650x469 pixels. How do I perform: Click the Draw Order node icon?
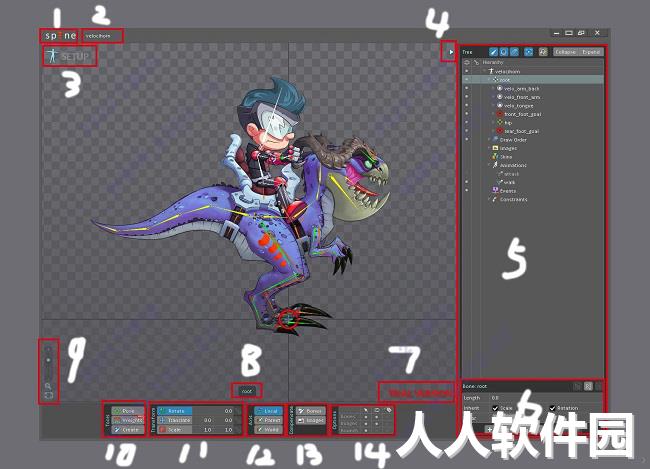click(495, 139)
